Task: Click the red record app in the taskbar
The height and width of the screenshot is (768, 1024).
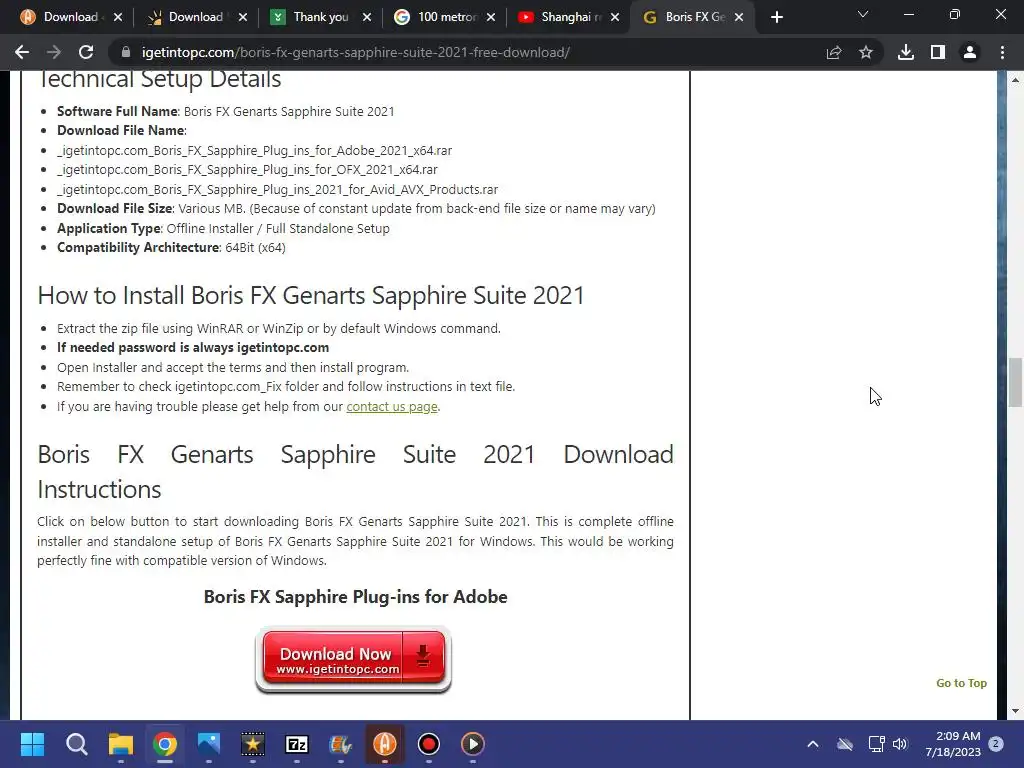Action: [x=429, y=744]
